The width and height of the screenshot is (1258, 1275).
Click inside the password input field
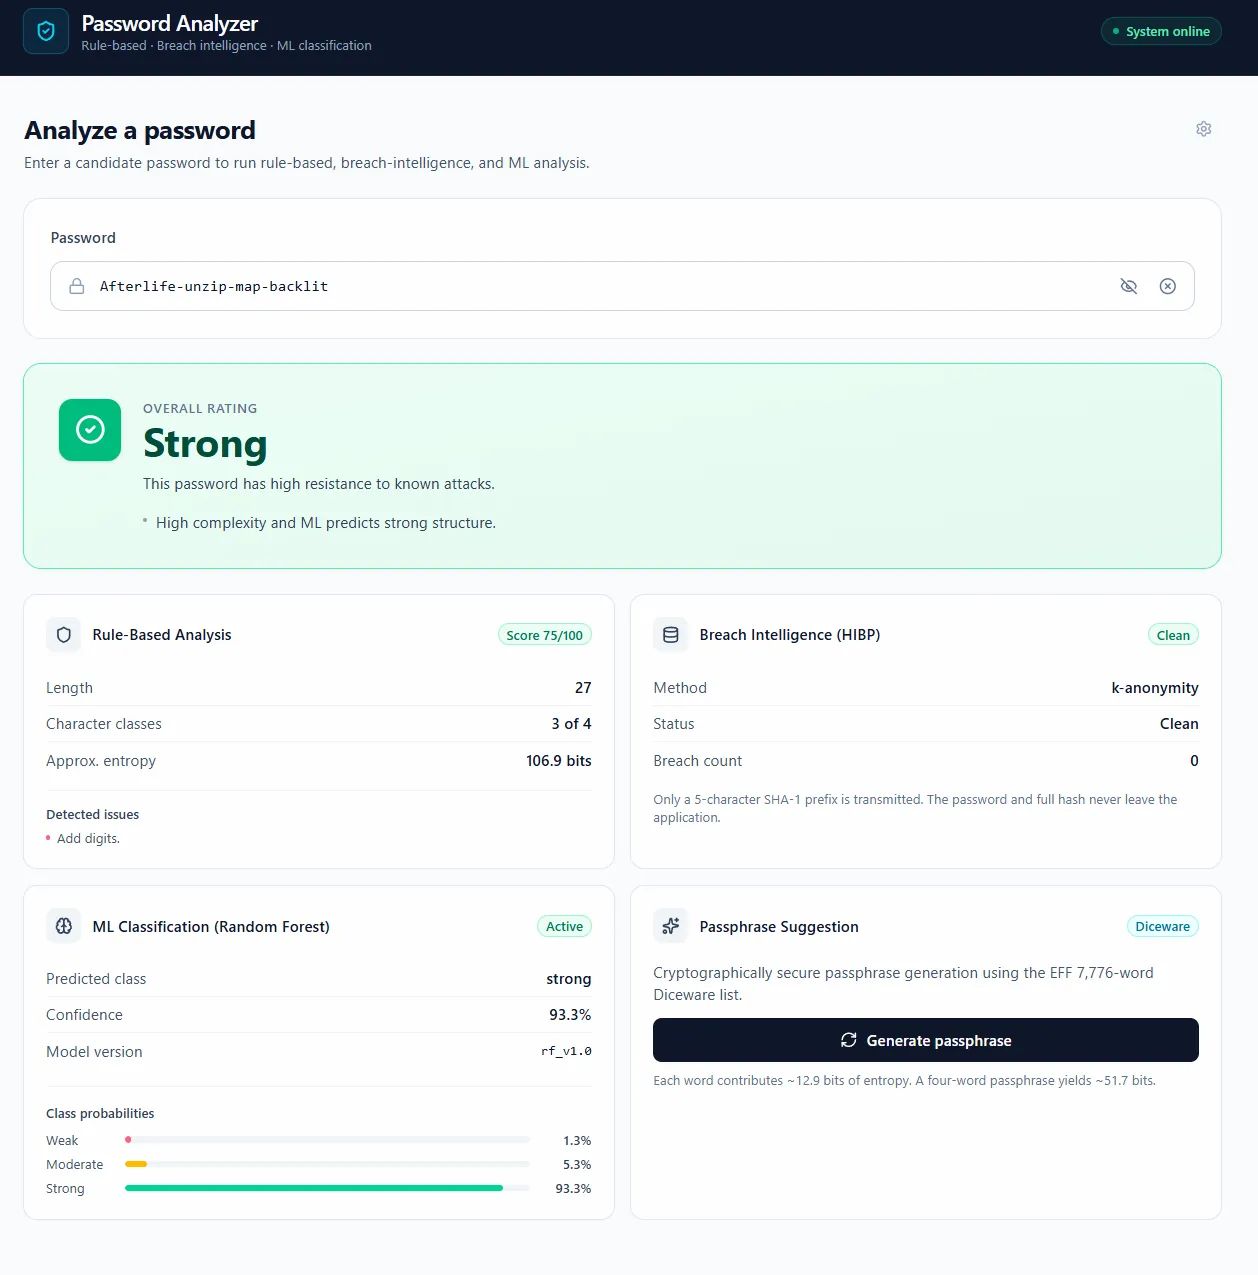pos(622,286)
